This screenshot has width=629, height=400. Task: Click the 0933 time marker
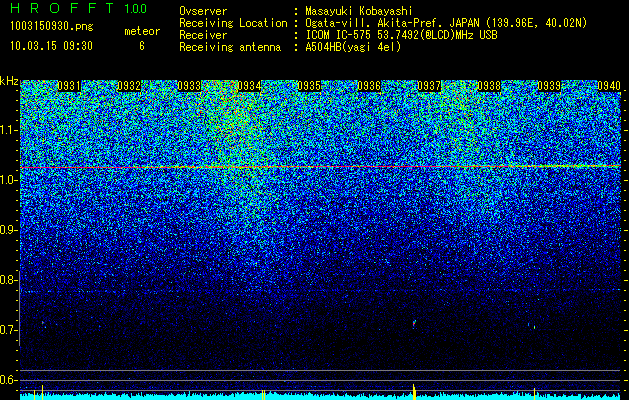click(x=189, y=86)
